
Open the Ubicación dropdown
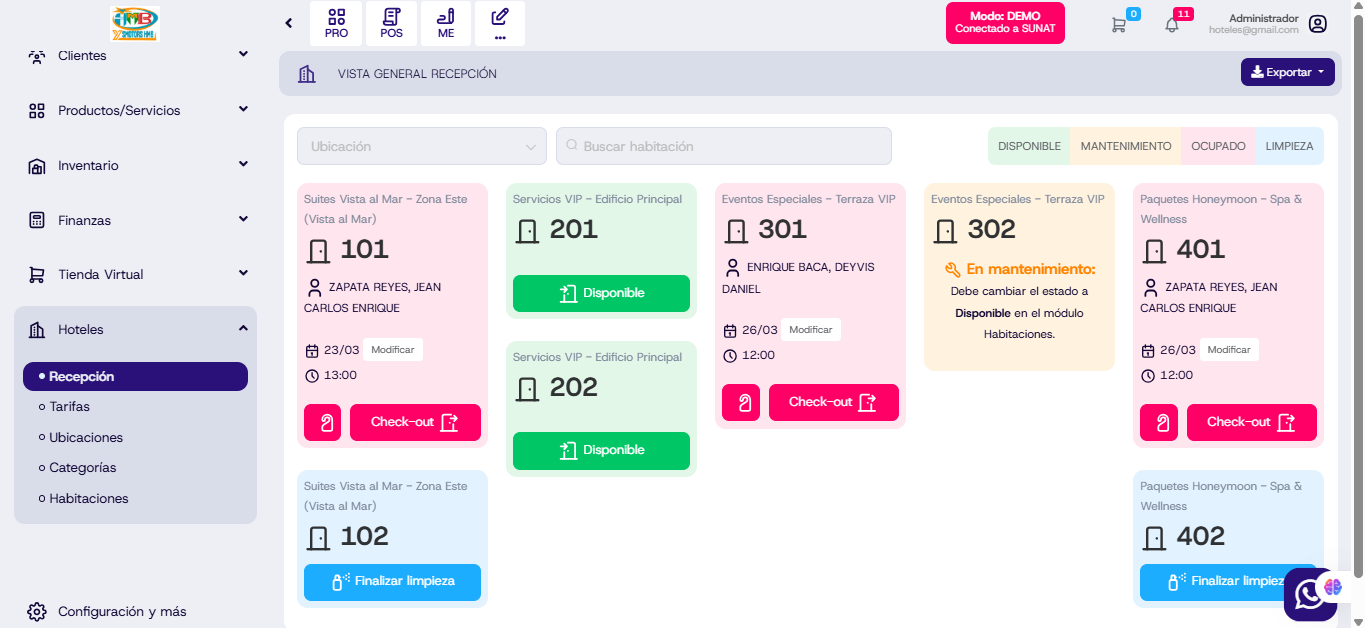click(x=421, y=146)
